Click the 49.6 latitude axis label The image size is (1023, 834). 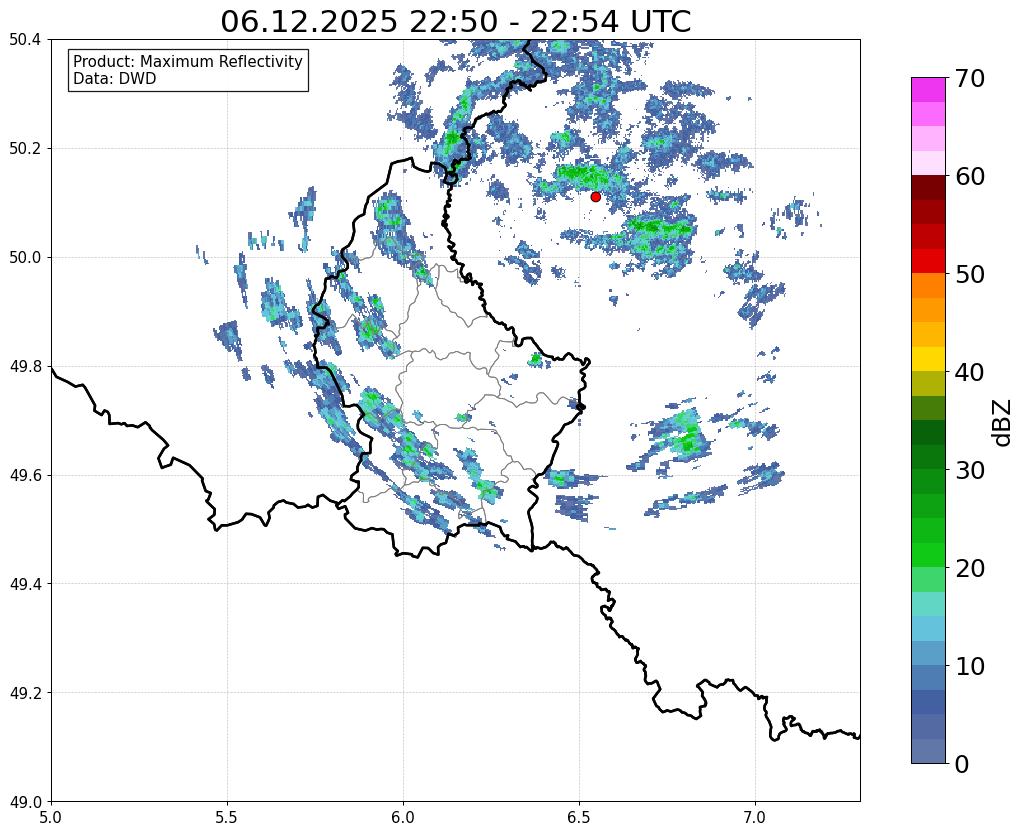pyautogui.click(x=25, y=476)
